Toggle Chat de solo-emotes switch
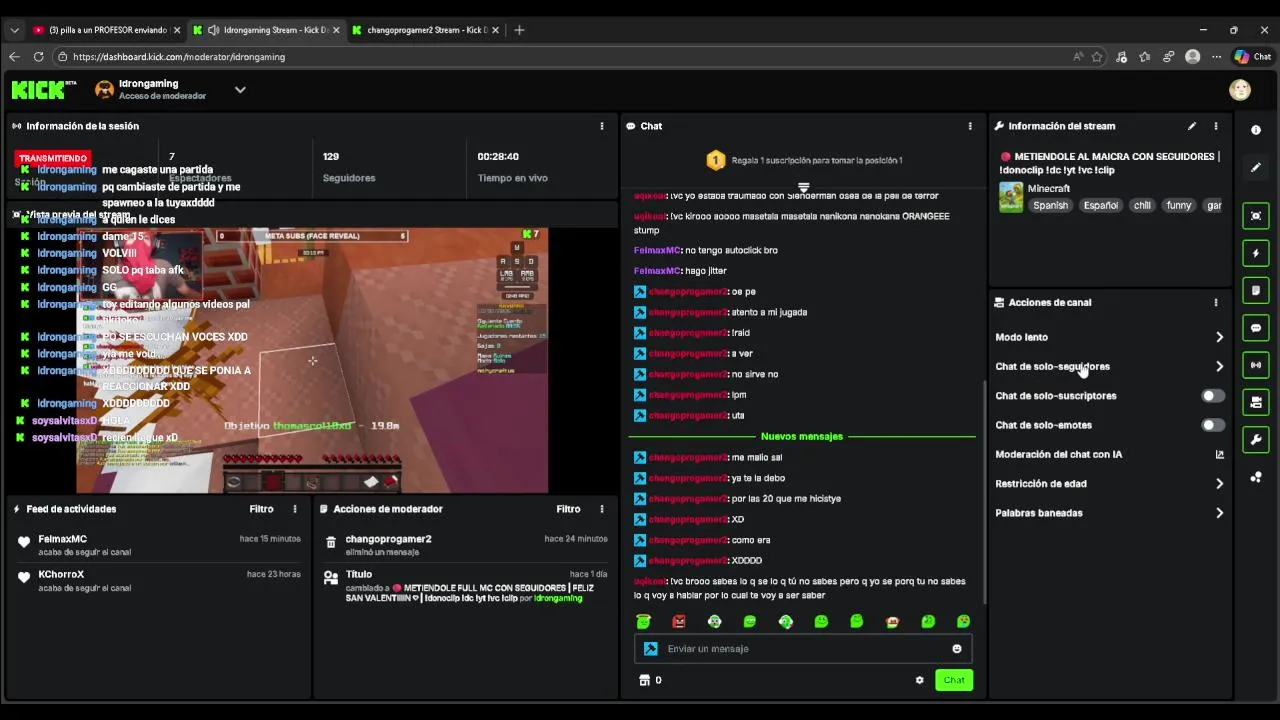This screenshot has height=720, width=1280. tap(1212, 425)
